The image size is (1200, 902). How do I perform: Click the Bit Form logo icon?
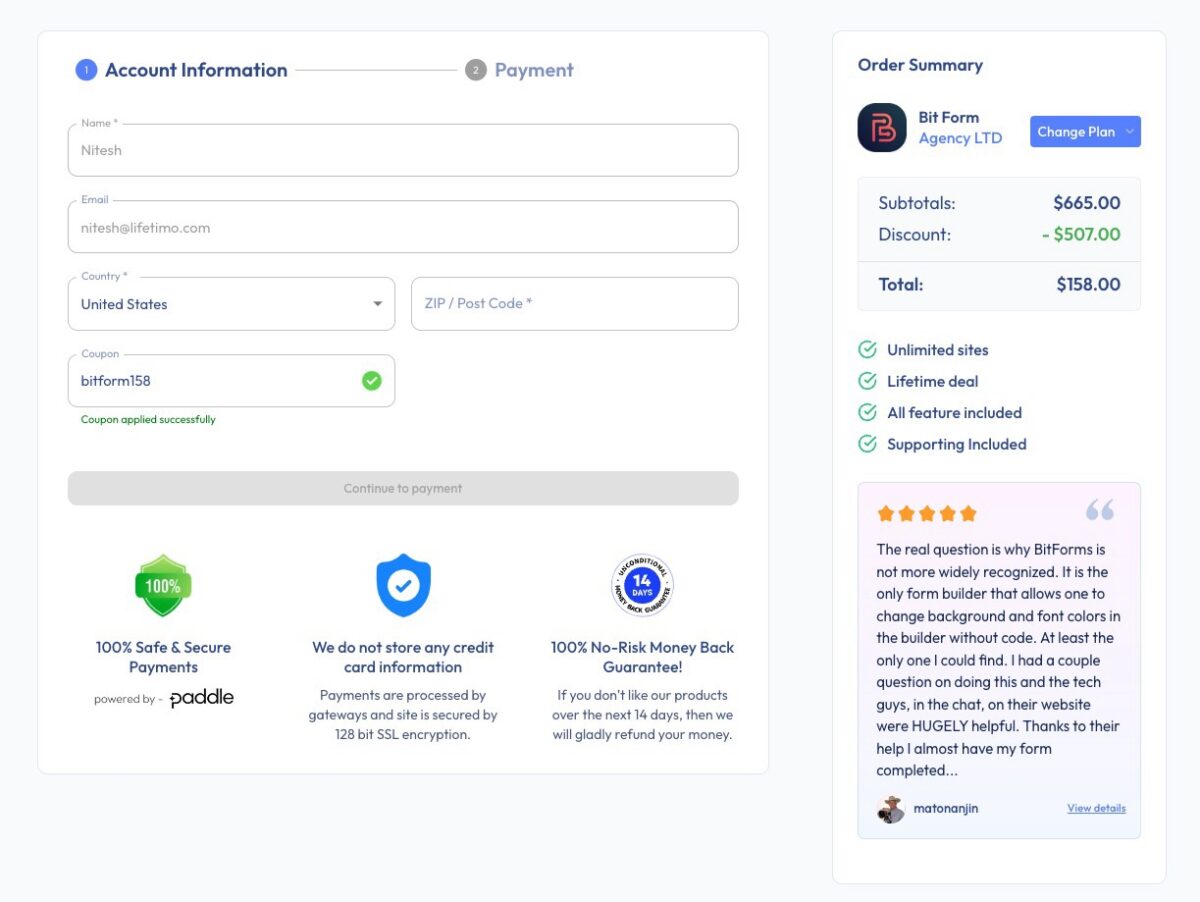click(881, 128)
